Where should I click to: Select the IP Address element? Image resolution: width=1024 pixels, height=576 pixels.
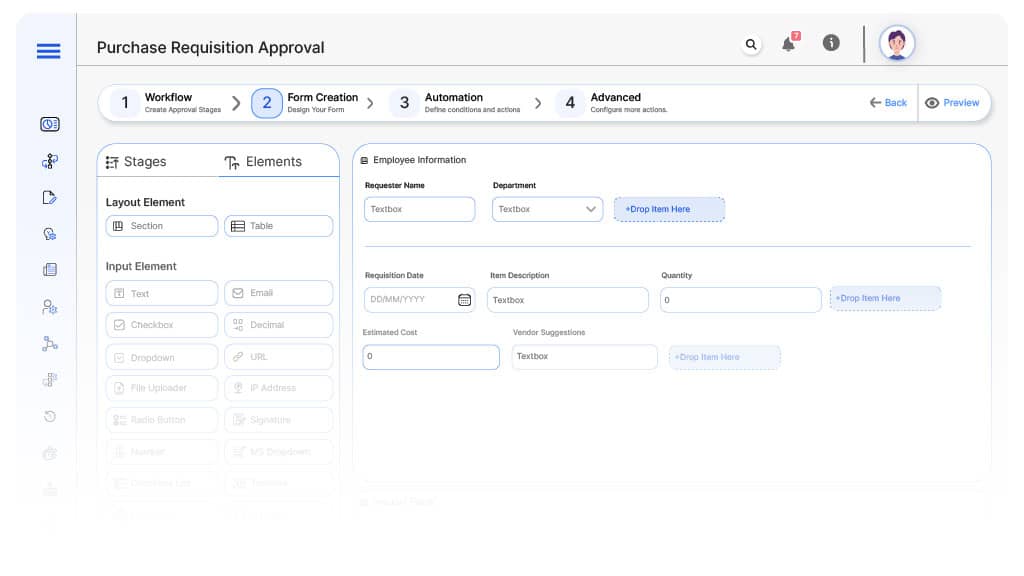(278, 388)
